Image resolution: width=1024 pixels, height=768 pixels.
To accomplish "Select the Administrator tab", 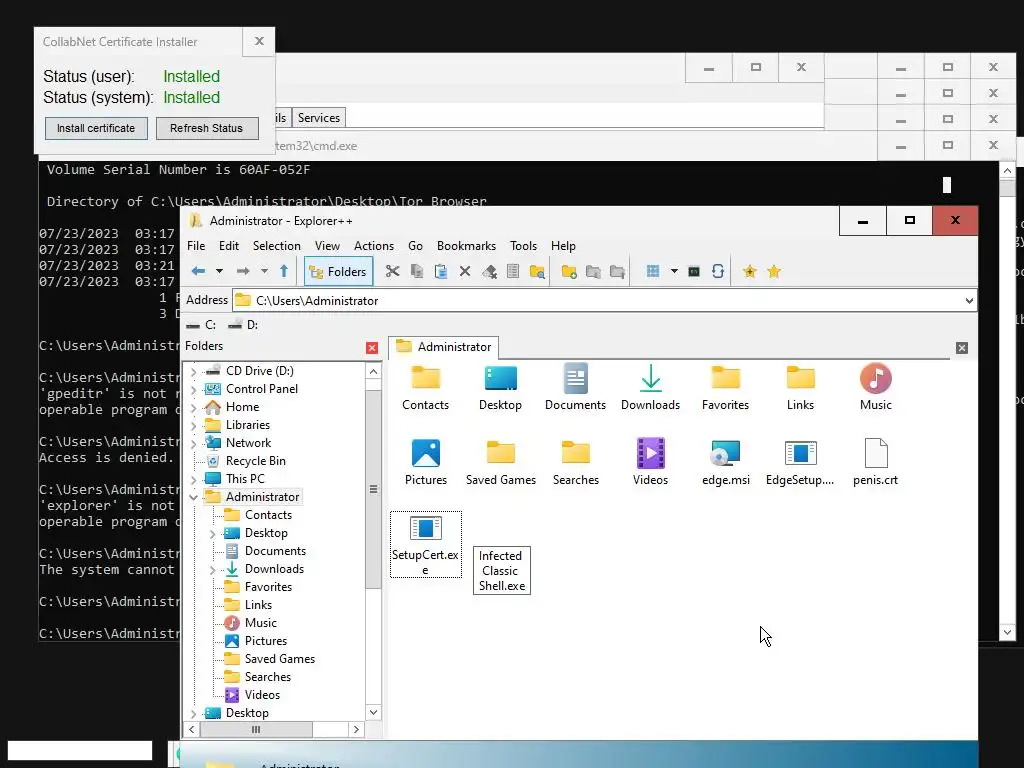I will pyautogui.click(x=444, y=347).
